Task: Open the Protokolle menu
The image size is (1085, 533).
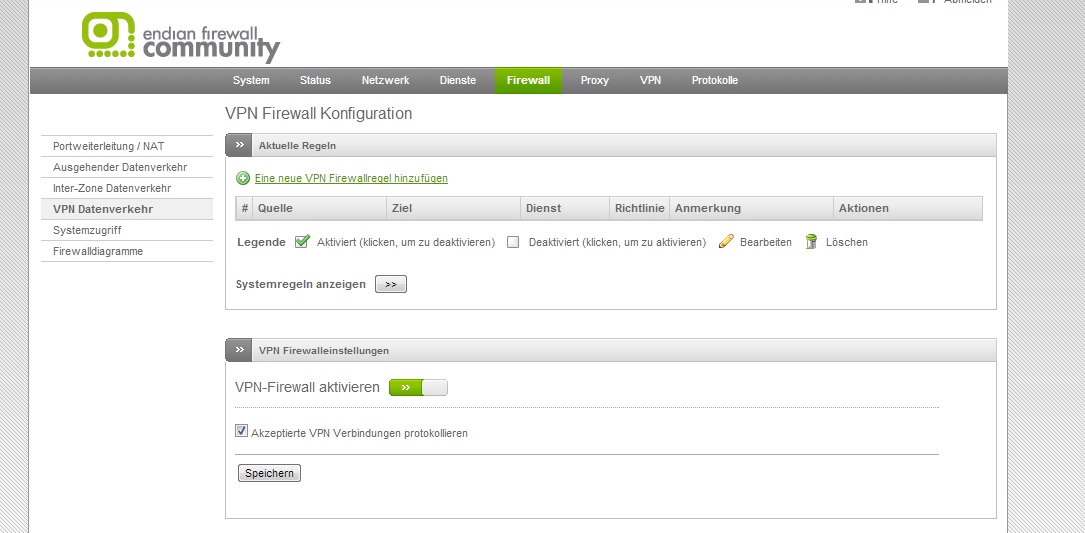Action: point(714,81)
